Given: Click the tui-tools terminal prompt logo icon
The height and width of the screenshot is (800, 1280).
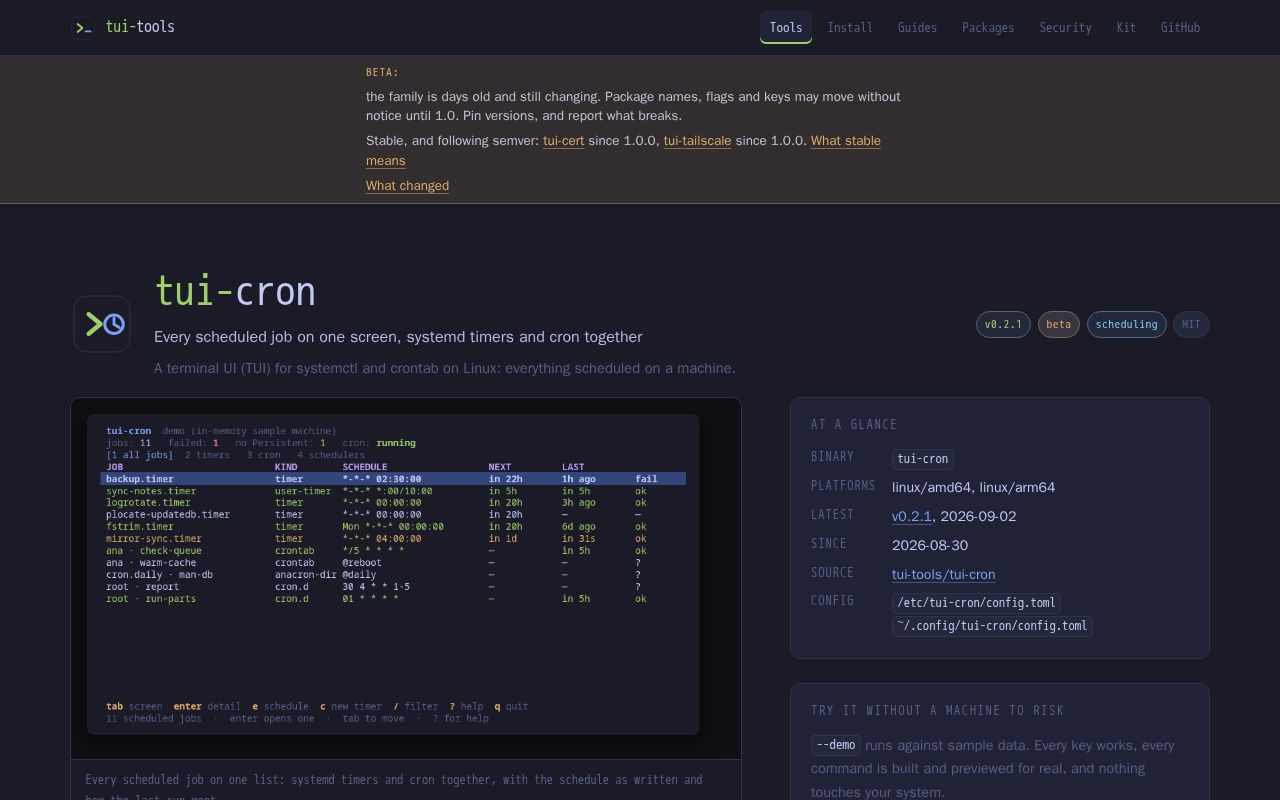Looking at the screenshot, I should (x=84, y=27).
